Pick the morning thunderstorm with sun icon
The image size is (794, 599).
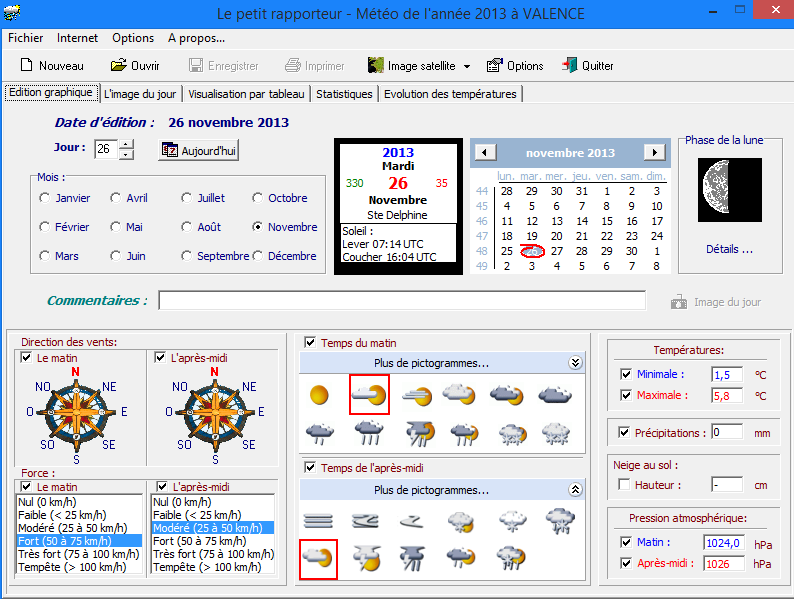point(419,434)
